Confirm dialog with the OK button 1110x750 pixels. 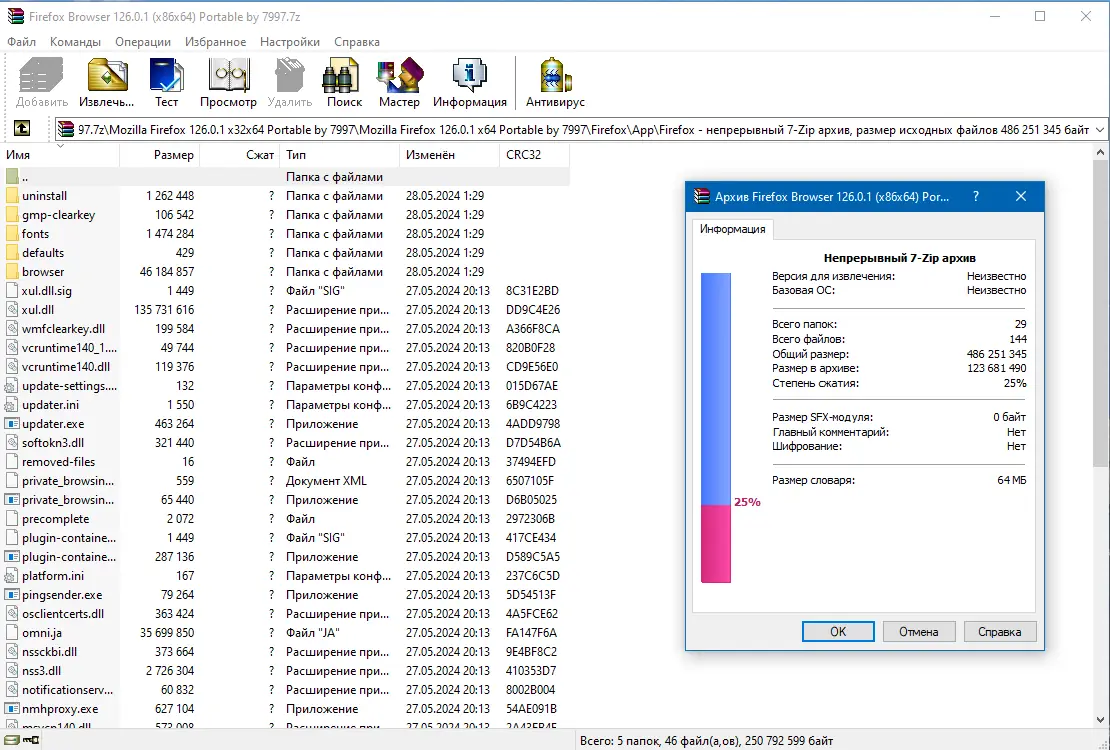[x=838, y=631]
